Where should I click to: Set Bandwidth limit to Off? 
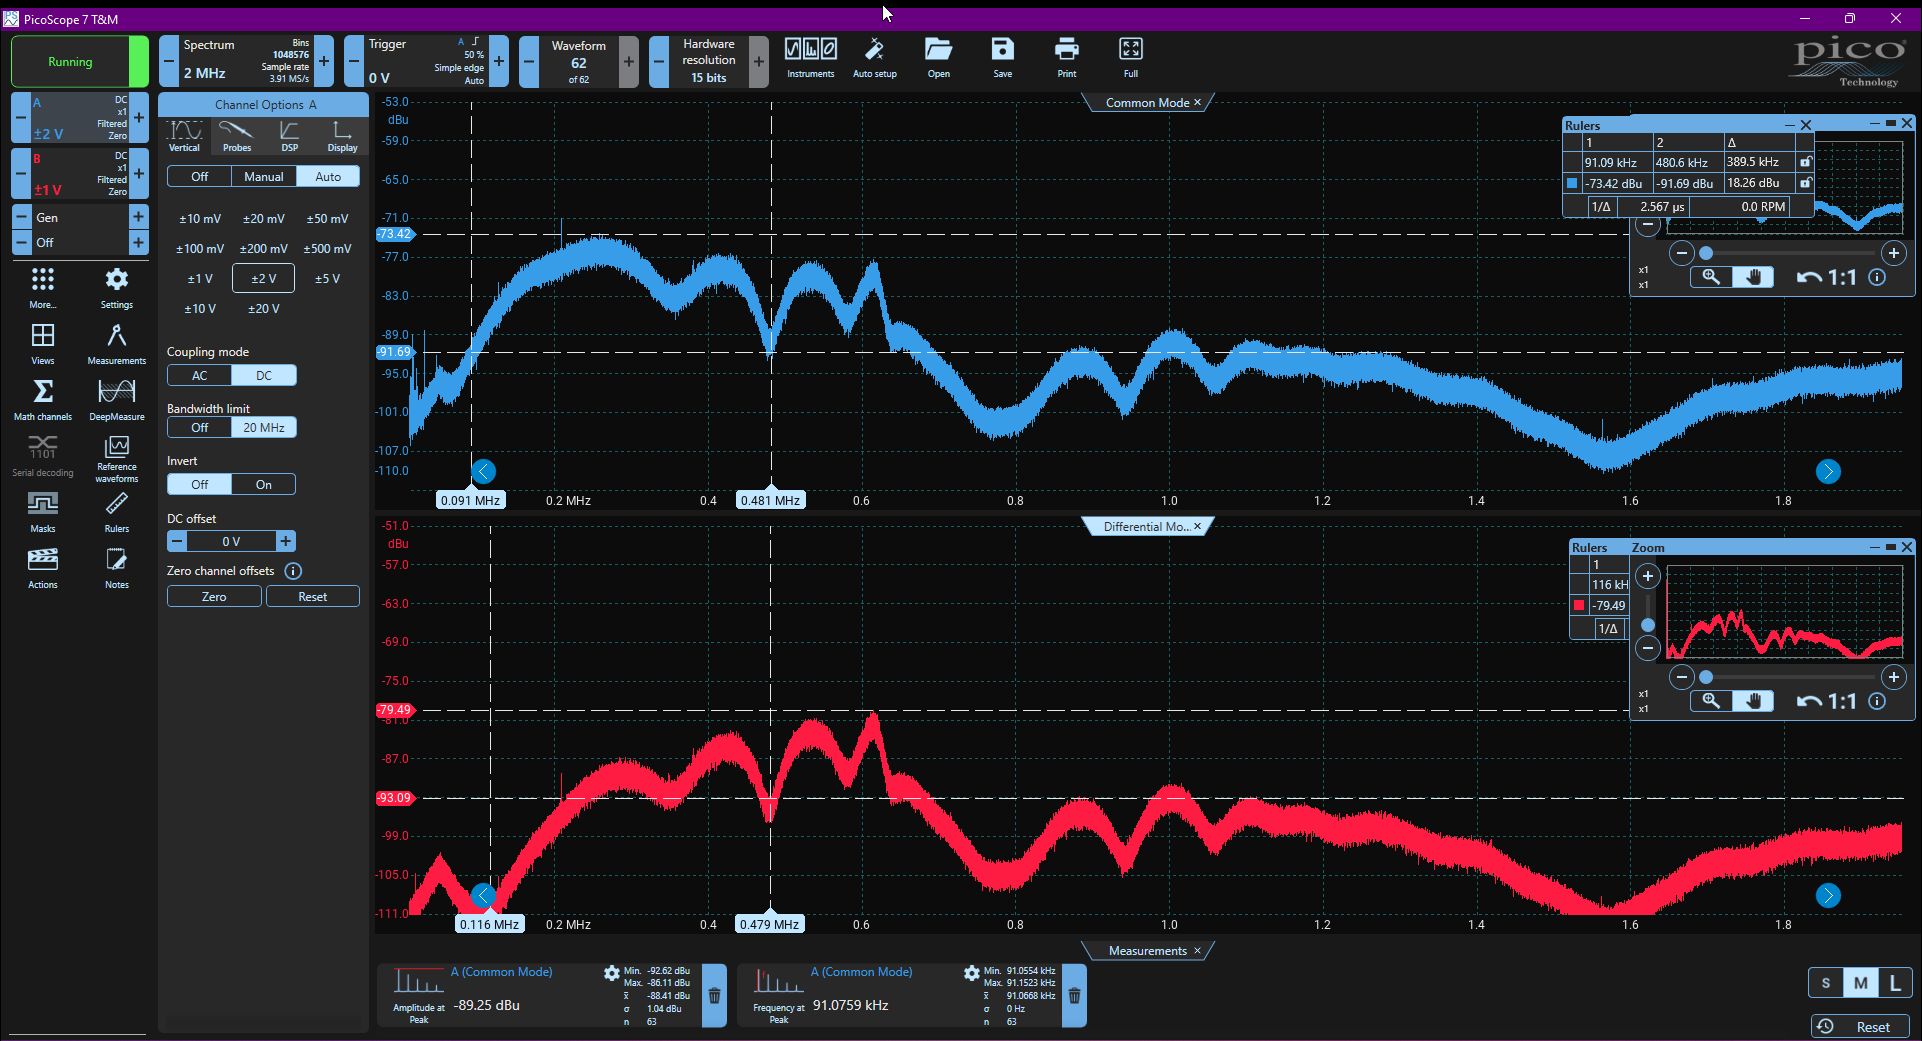[x=200, y=427]
